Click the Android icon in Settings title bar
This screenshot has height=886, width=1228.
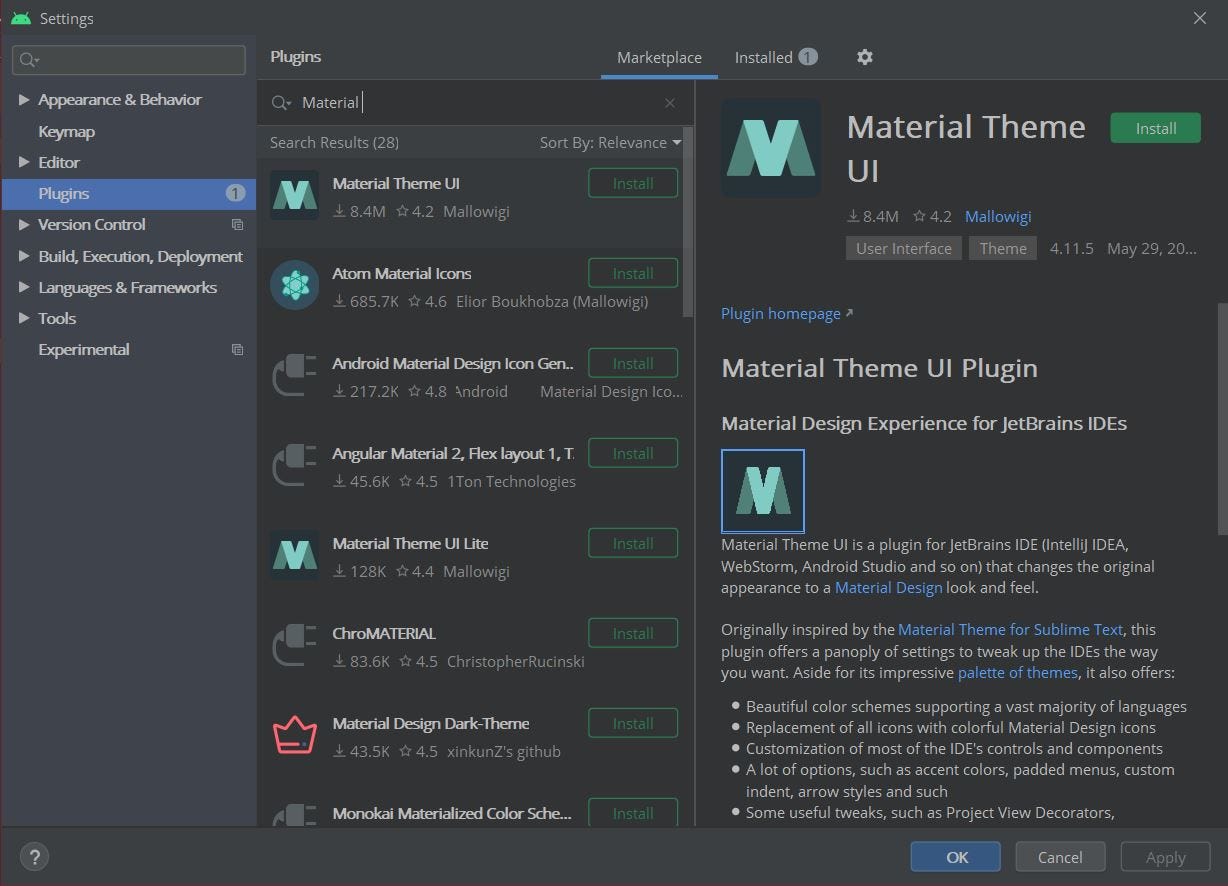tap(20, 18)
